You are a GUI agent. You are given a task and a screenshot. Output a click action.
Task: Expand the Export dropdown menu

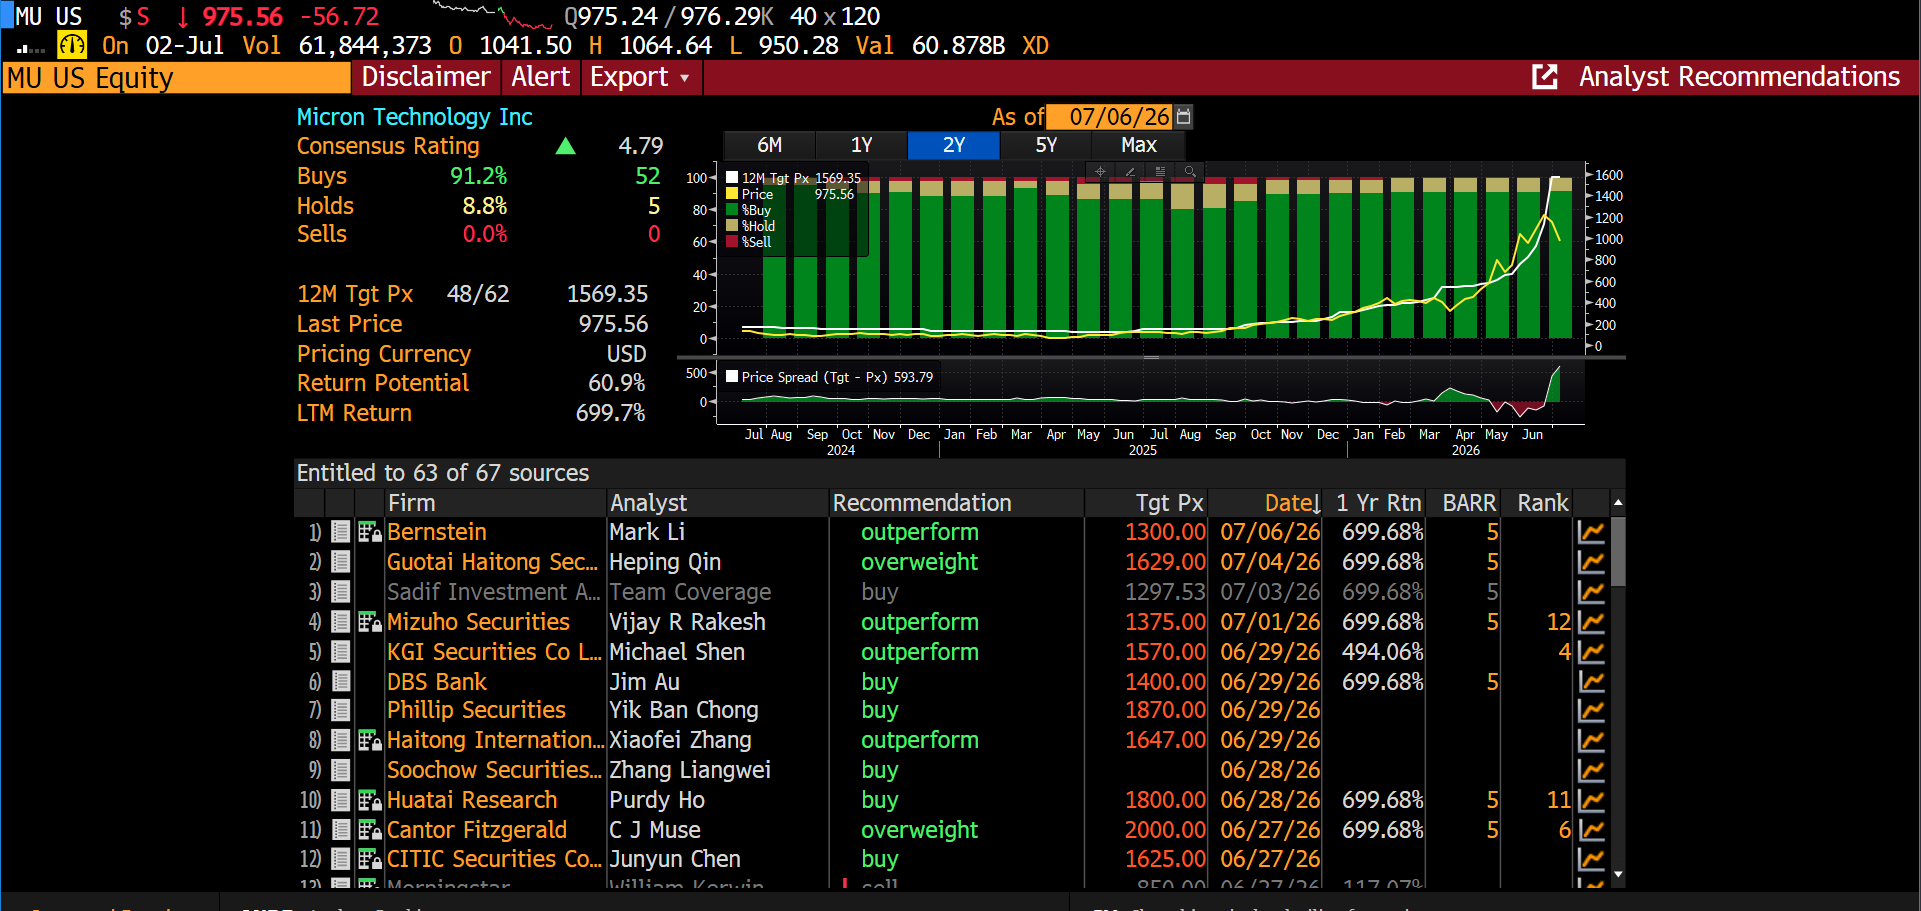[640, 77]
